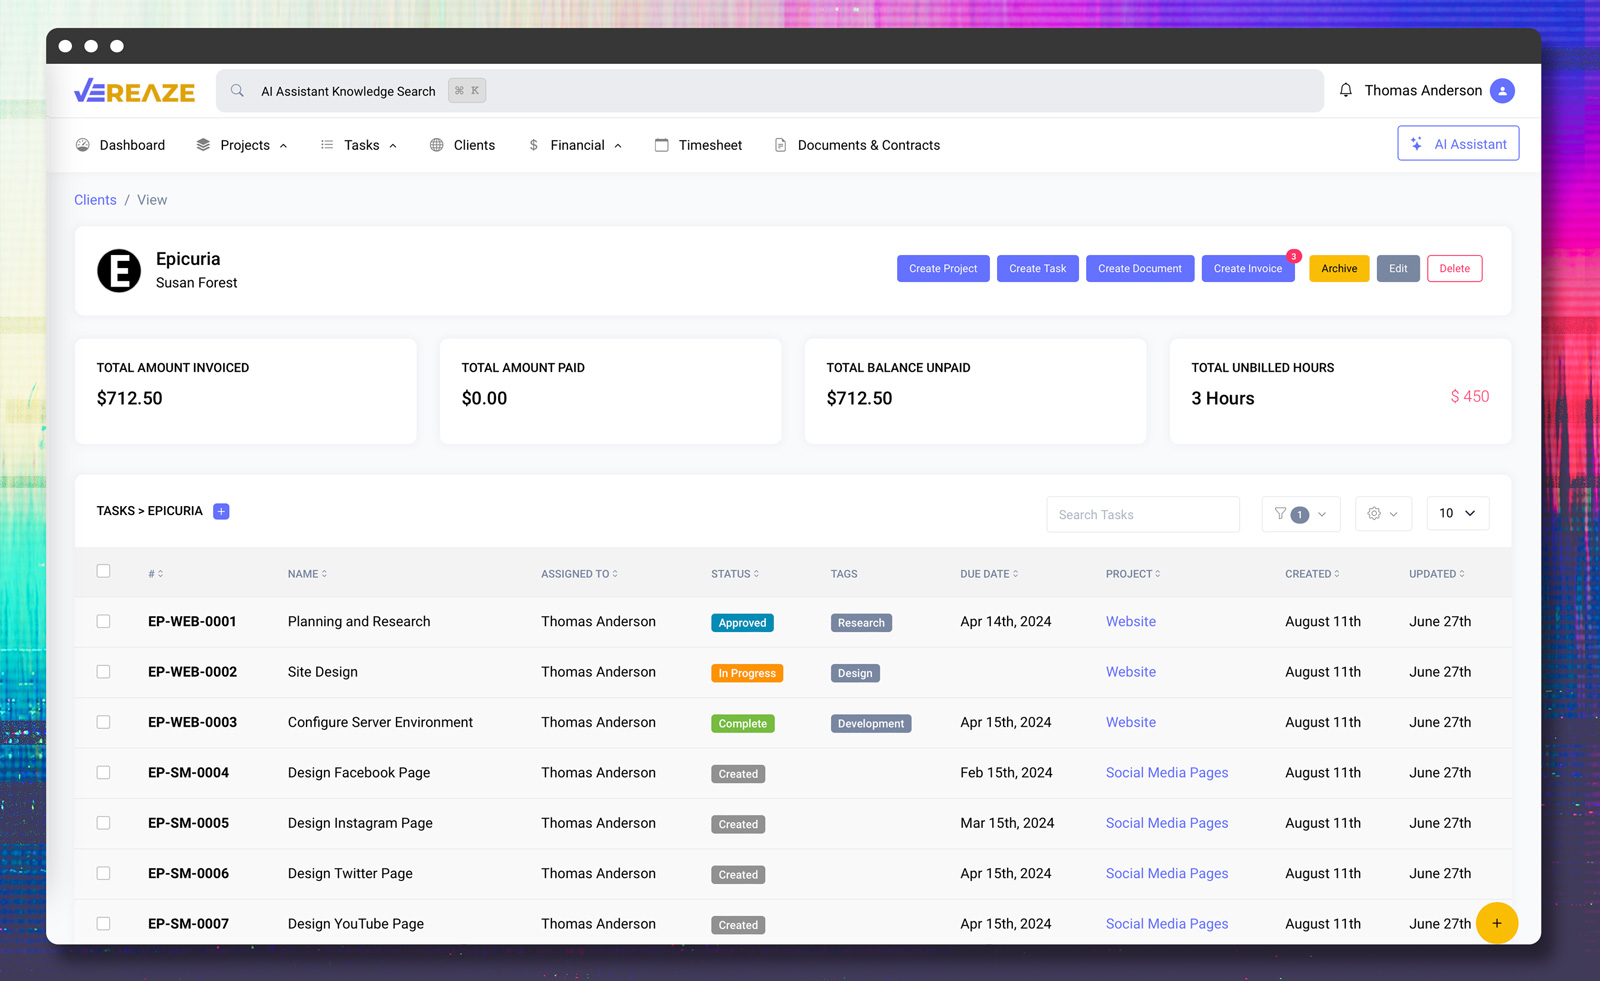Click the blue plus icon beside Tasks > Epicuria
This screenshot has height=981, width=1600.
coord(222,511)
